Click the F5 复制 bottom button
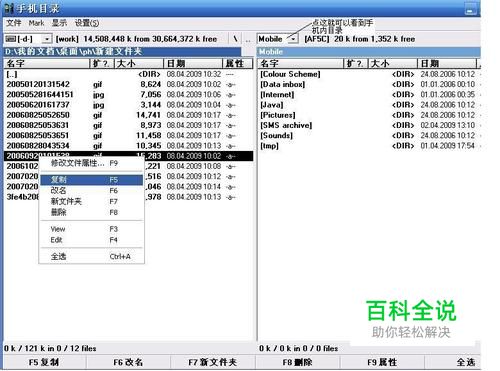This screenshot has height=371, width=500. tap(44, 362)
